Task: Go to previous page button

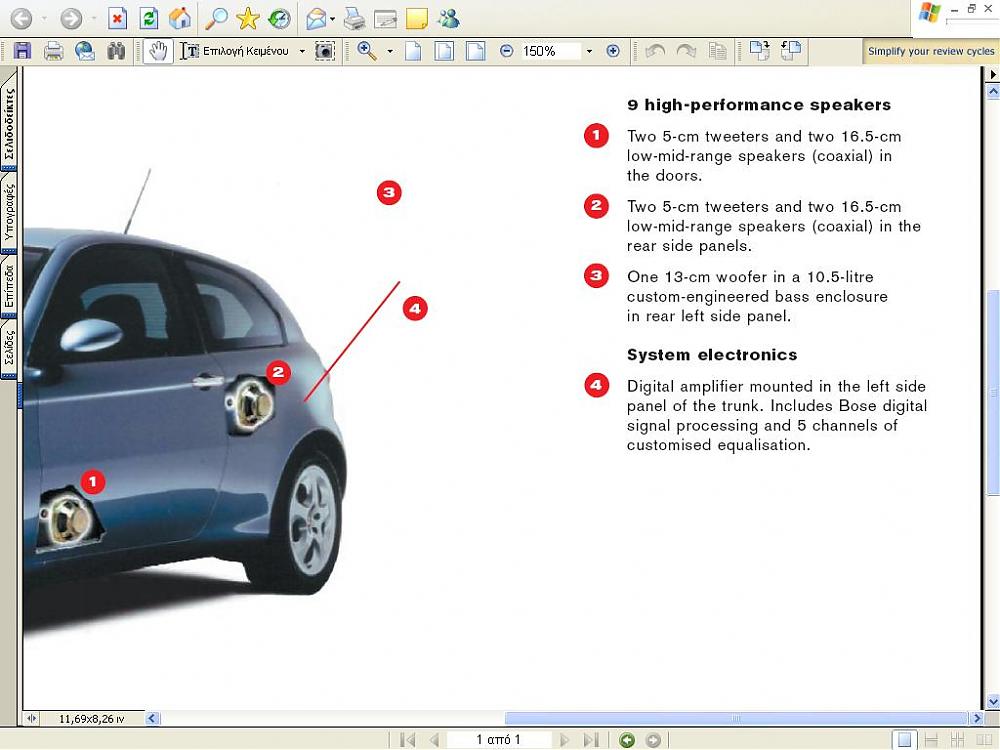Action: [434, 740]
